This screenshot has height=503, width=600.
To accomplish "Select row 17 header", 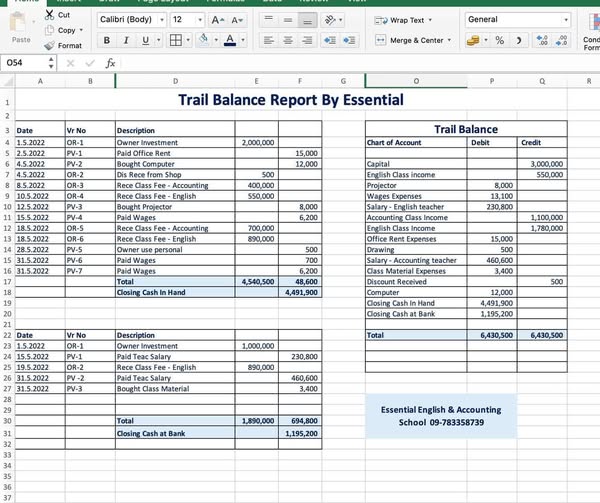I will pos(6,282).
